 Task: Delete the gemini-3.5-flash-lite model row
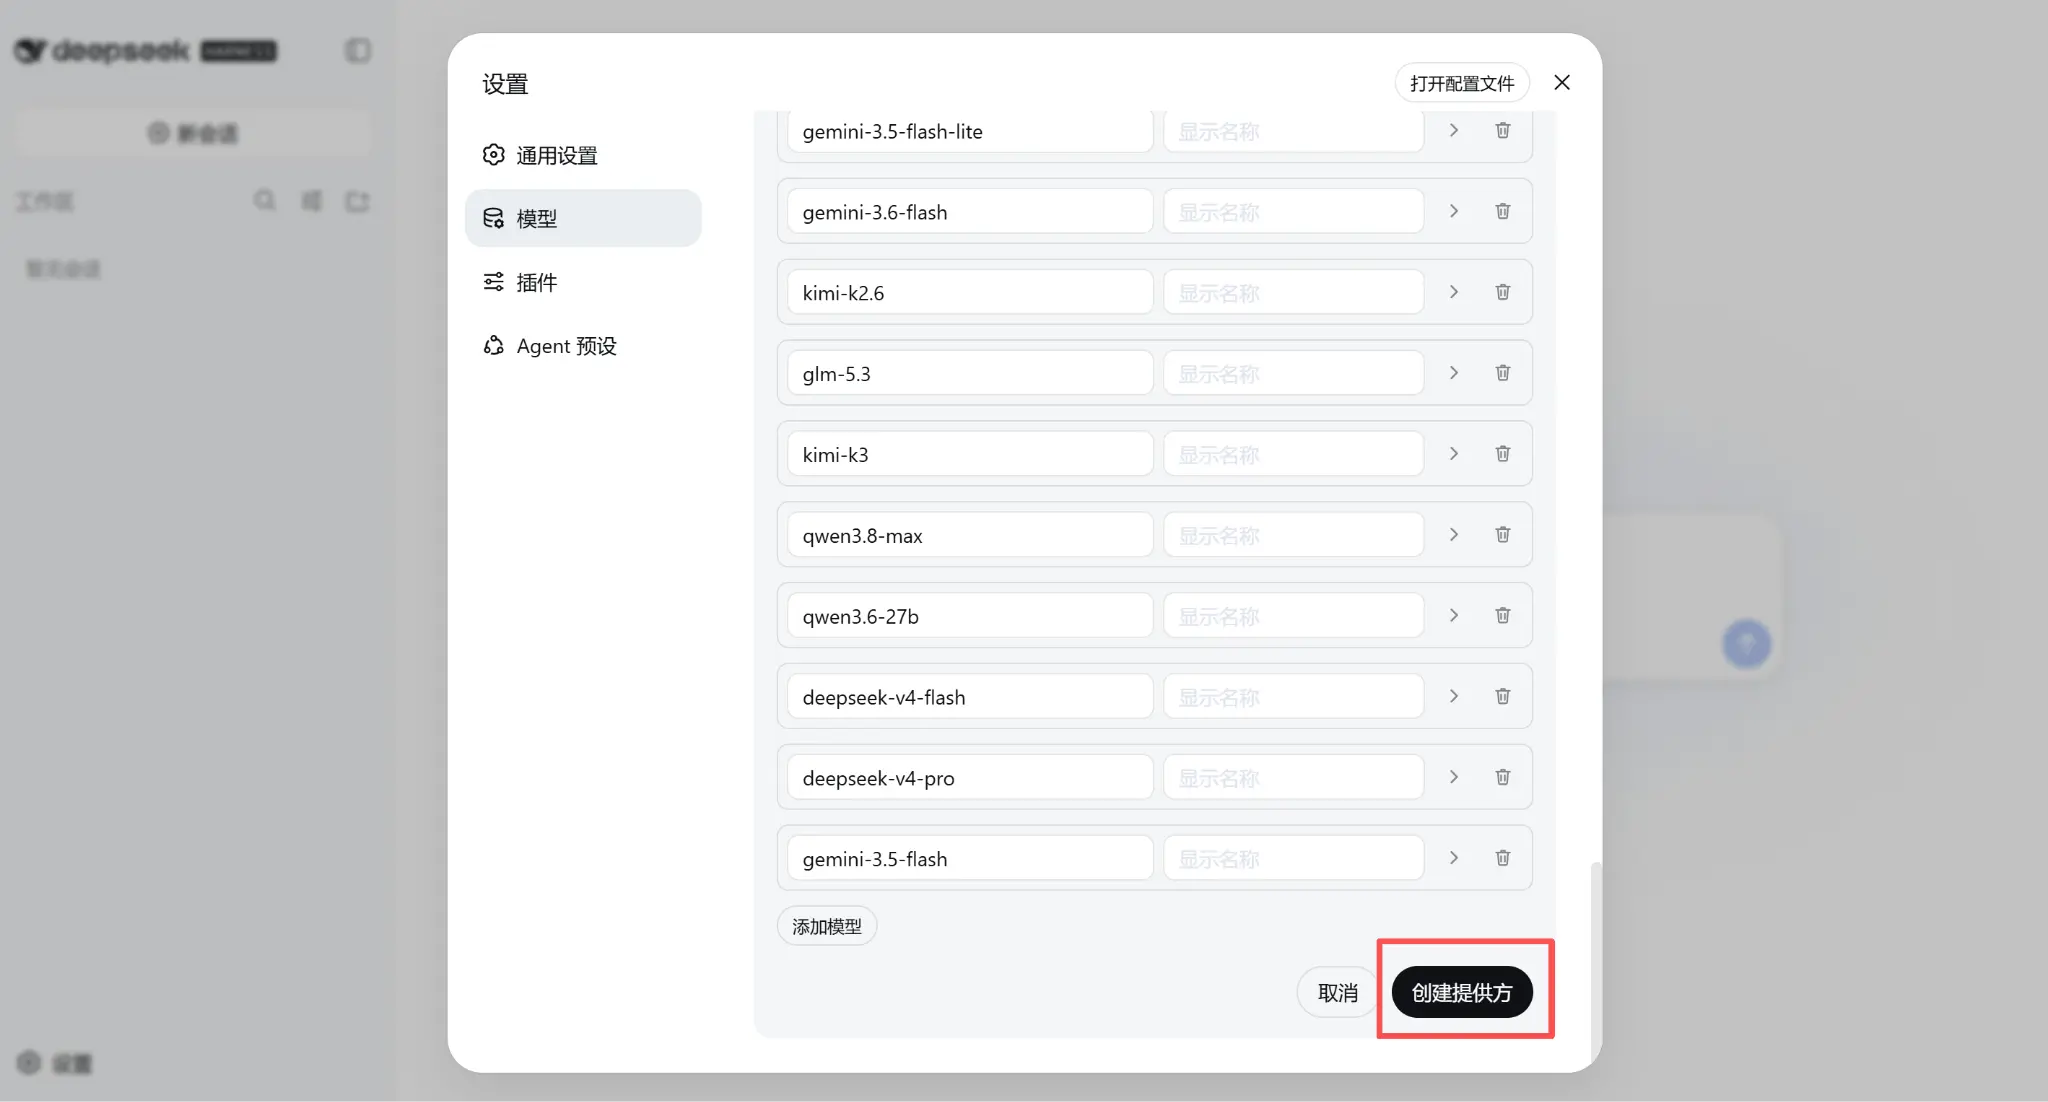click(x=1502, y=131)
